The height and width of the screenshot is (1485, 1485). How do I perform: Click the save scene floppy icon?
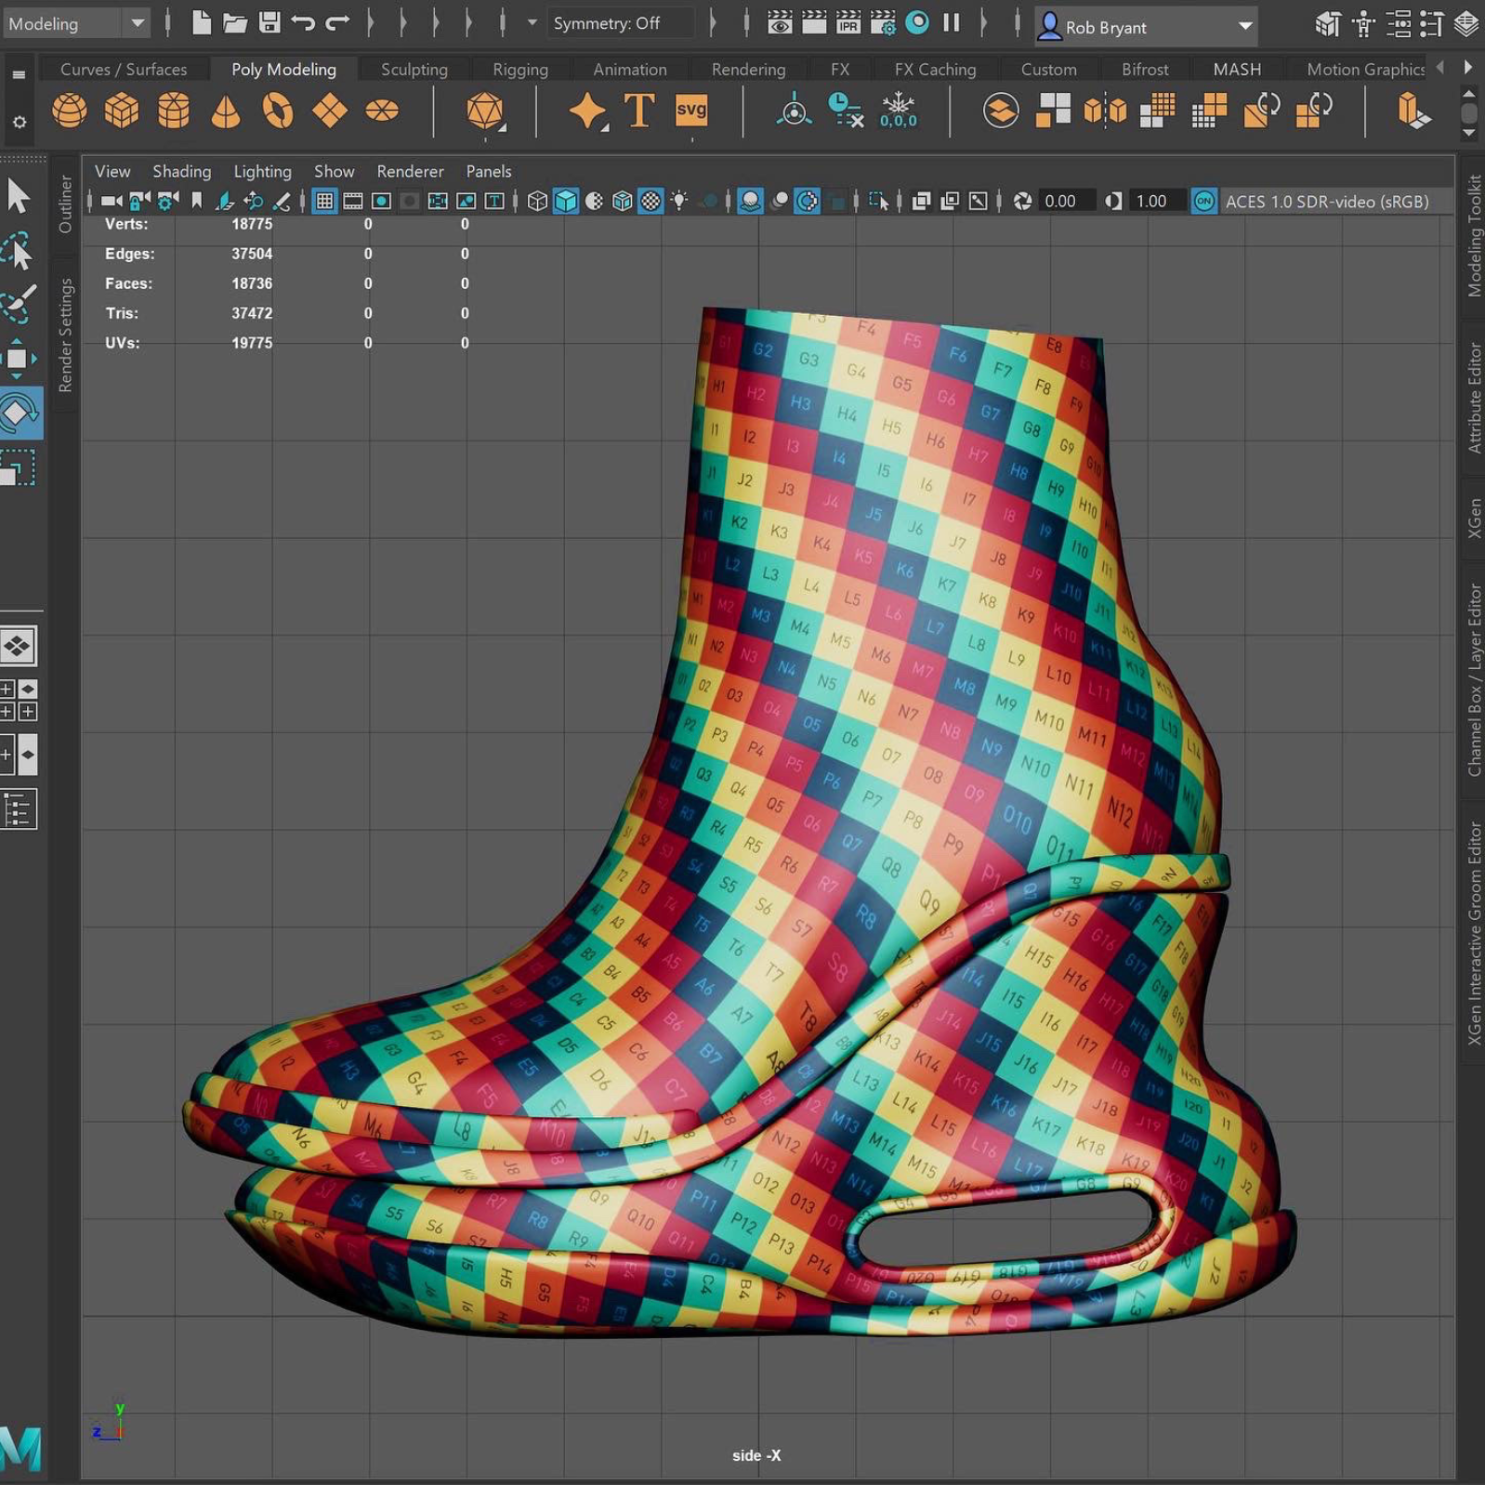pos(269,23)
